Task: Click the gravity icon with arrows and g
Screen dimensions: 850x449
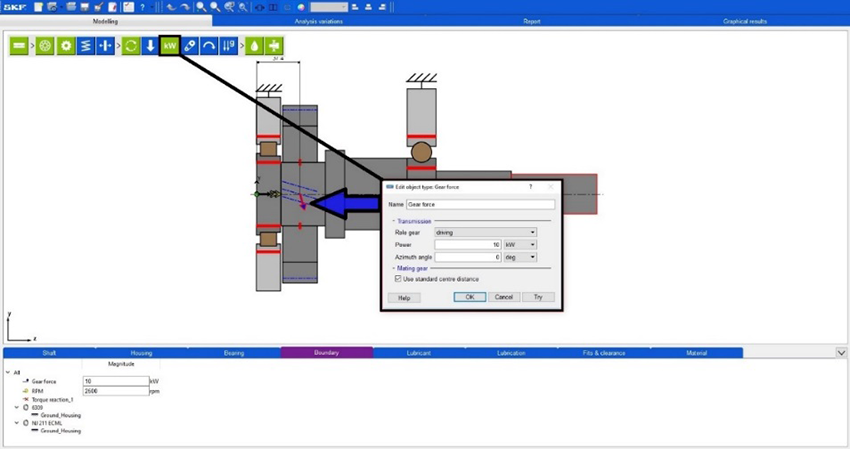Action: coord(228,46)
